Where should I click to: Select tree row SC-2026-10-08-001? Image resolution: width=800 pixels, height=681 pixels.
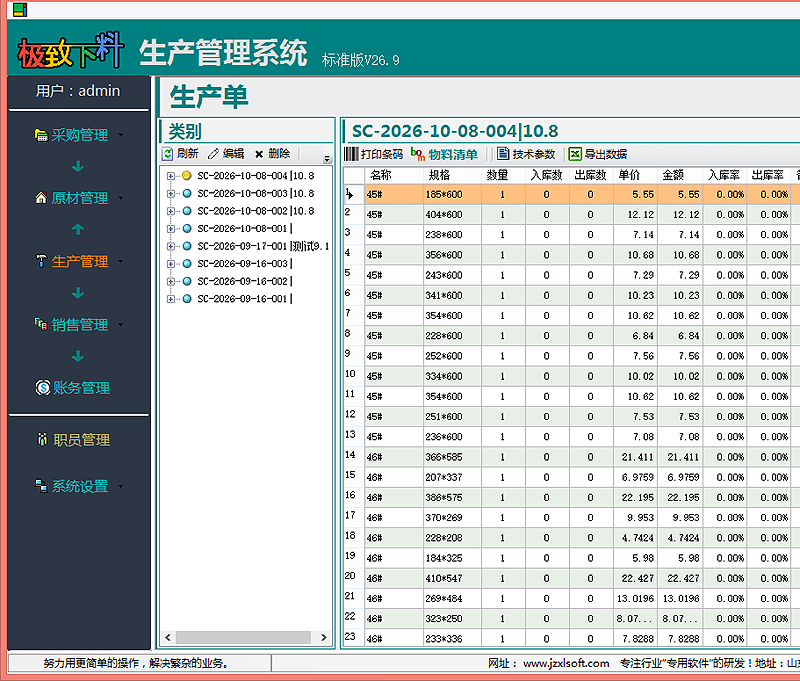pyautogui.click(x=245, y=229)
